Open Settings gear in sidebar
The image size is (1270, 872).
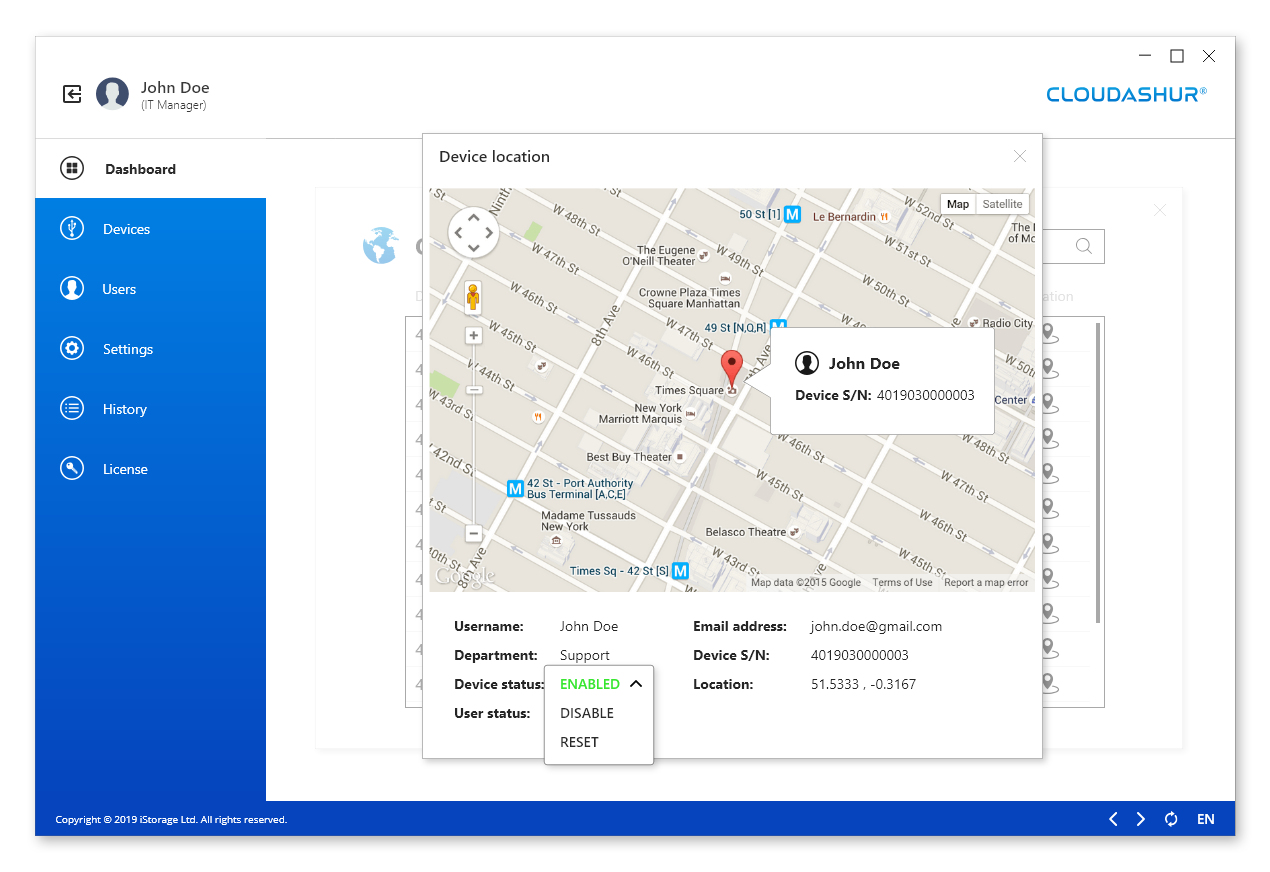[72, 349]
